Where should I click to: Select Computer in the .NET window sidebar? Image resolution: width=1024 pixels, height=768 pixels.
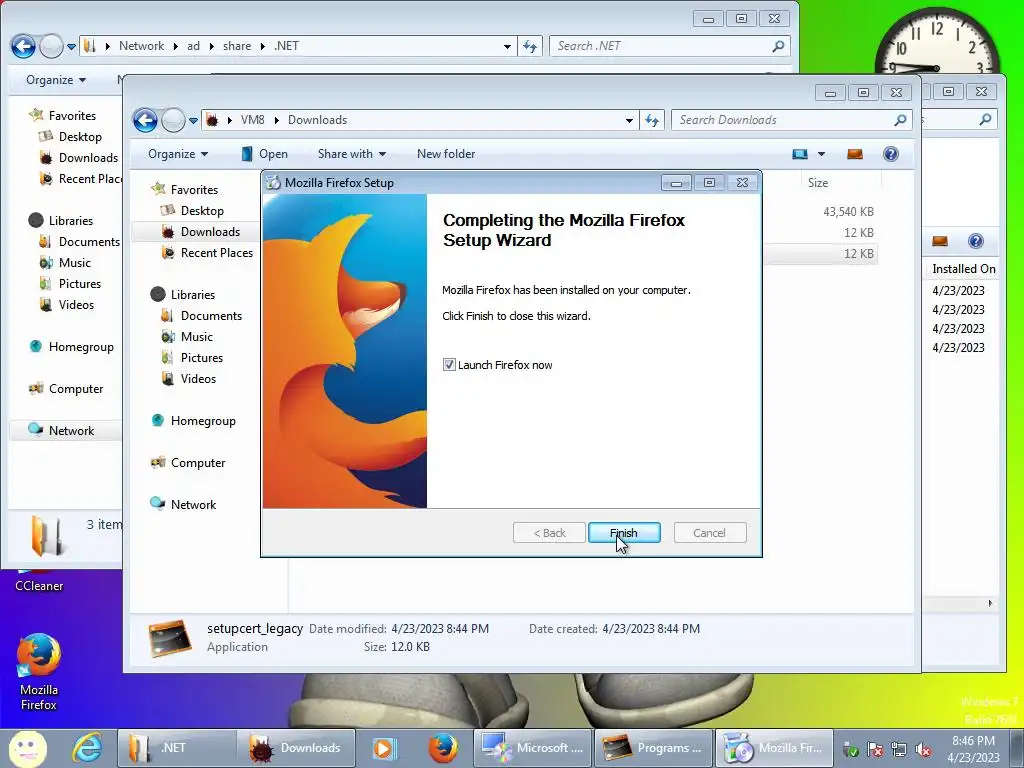tap(76, 389)
